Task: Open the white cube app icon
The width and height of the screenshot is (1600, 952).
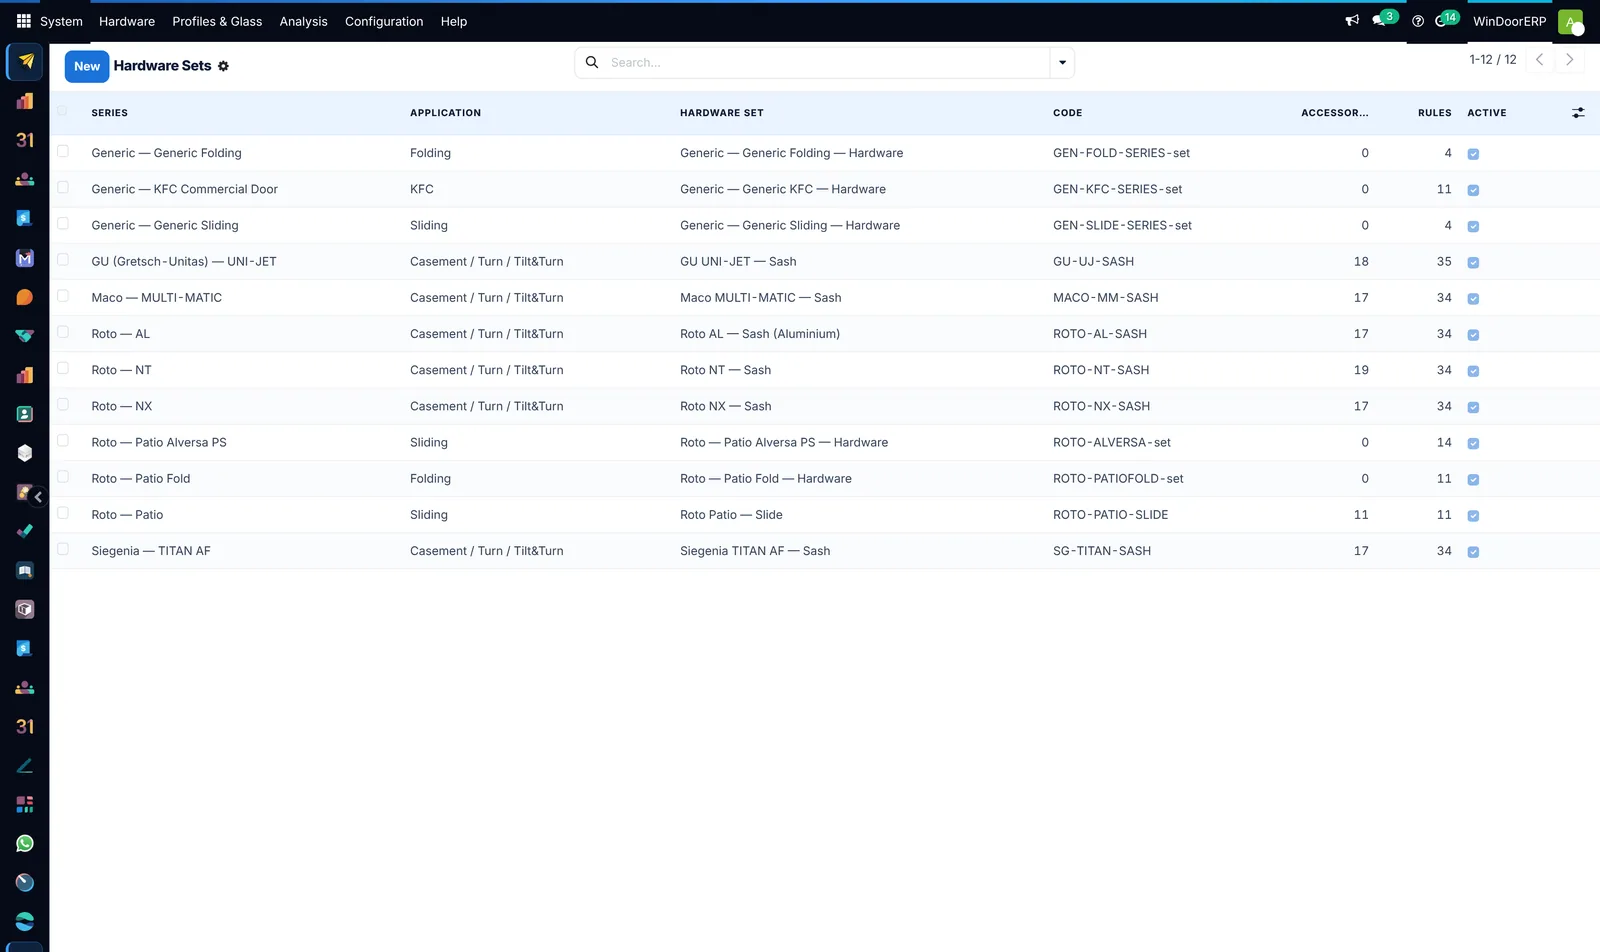Action: [x=25, y=453]
